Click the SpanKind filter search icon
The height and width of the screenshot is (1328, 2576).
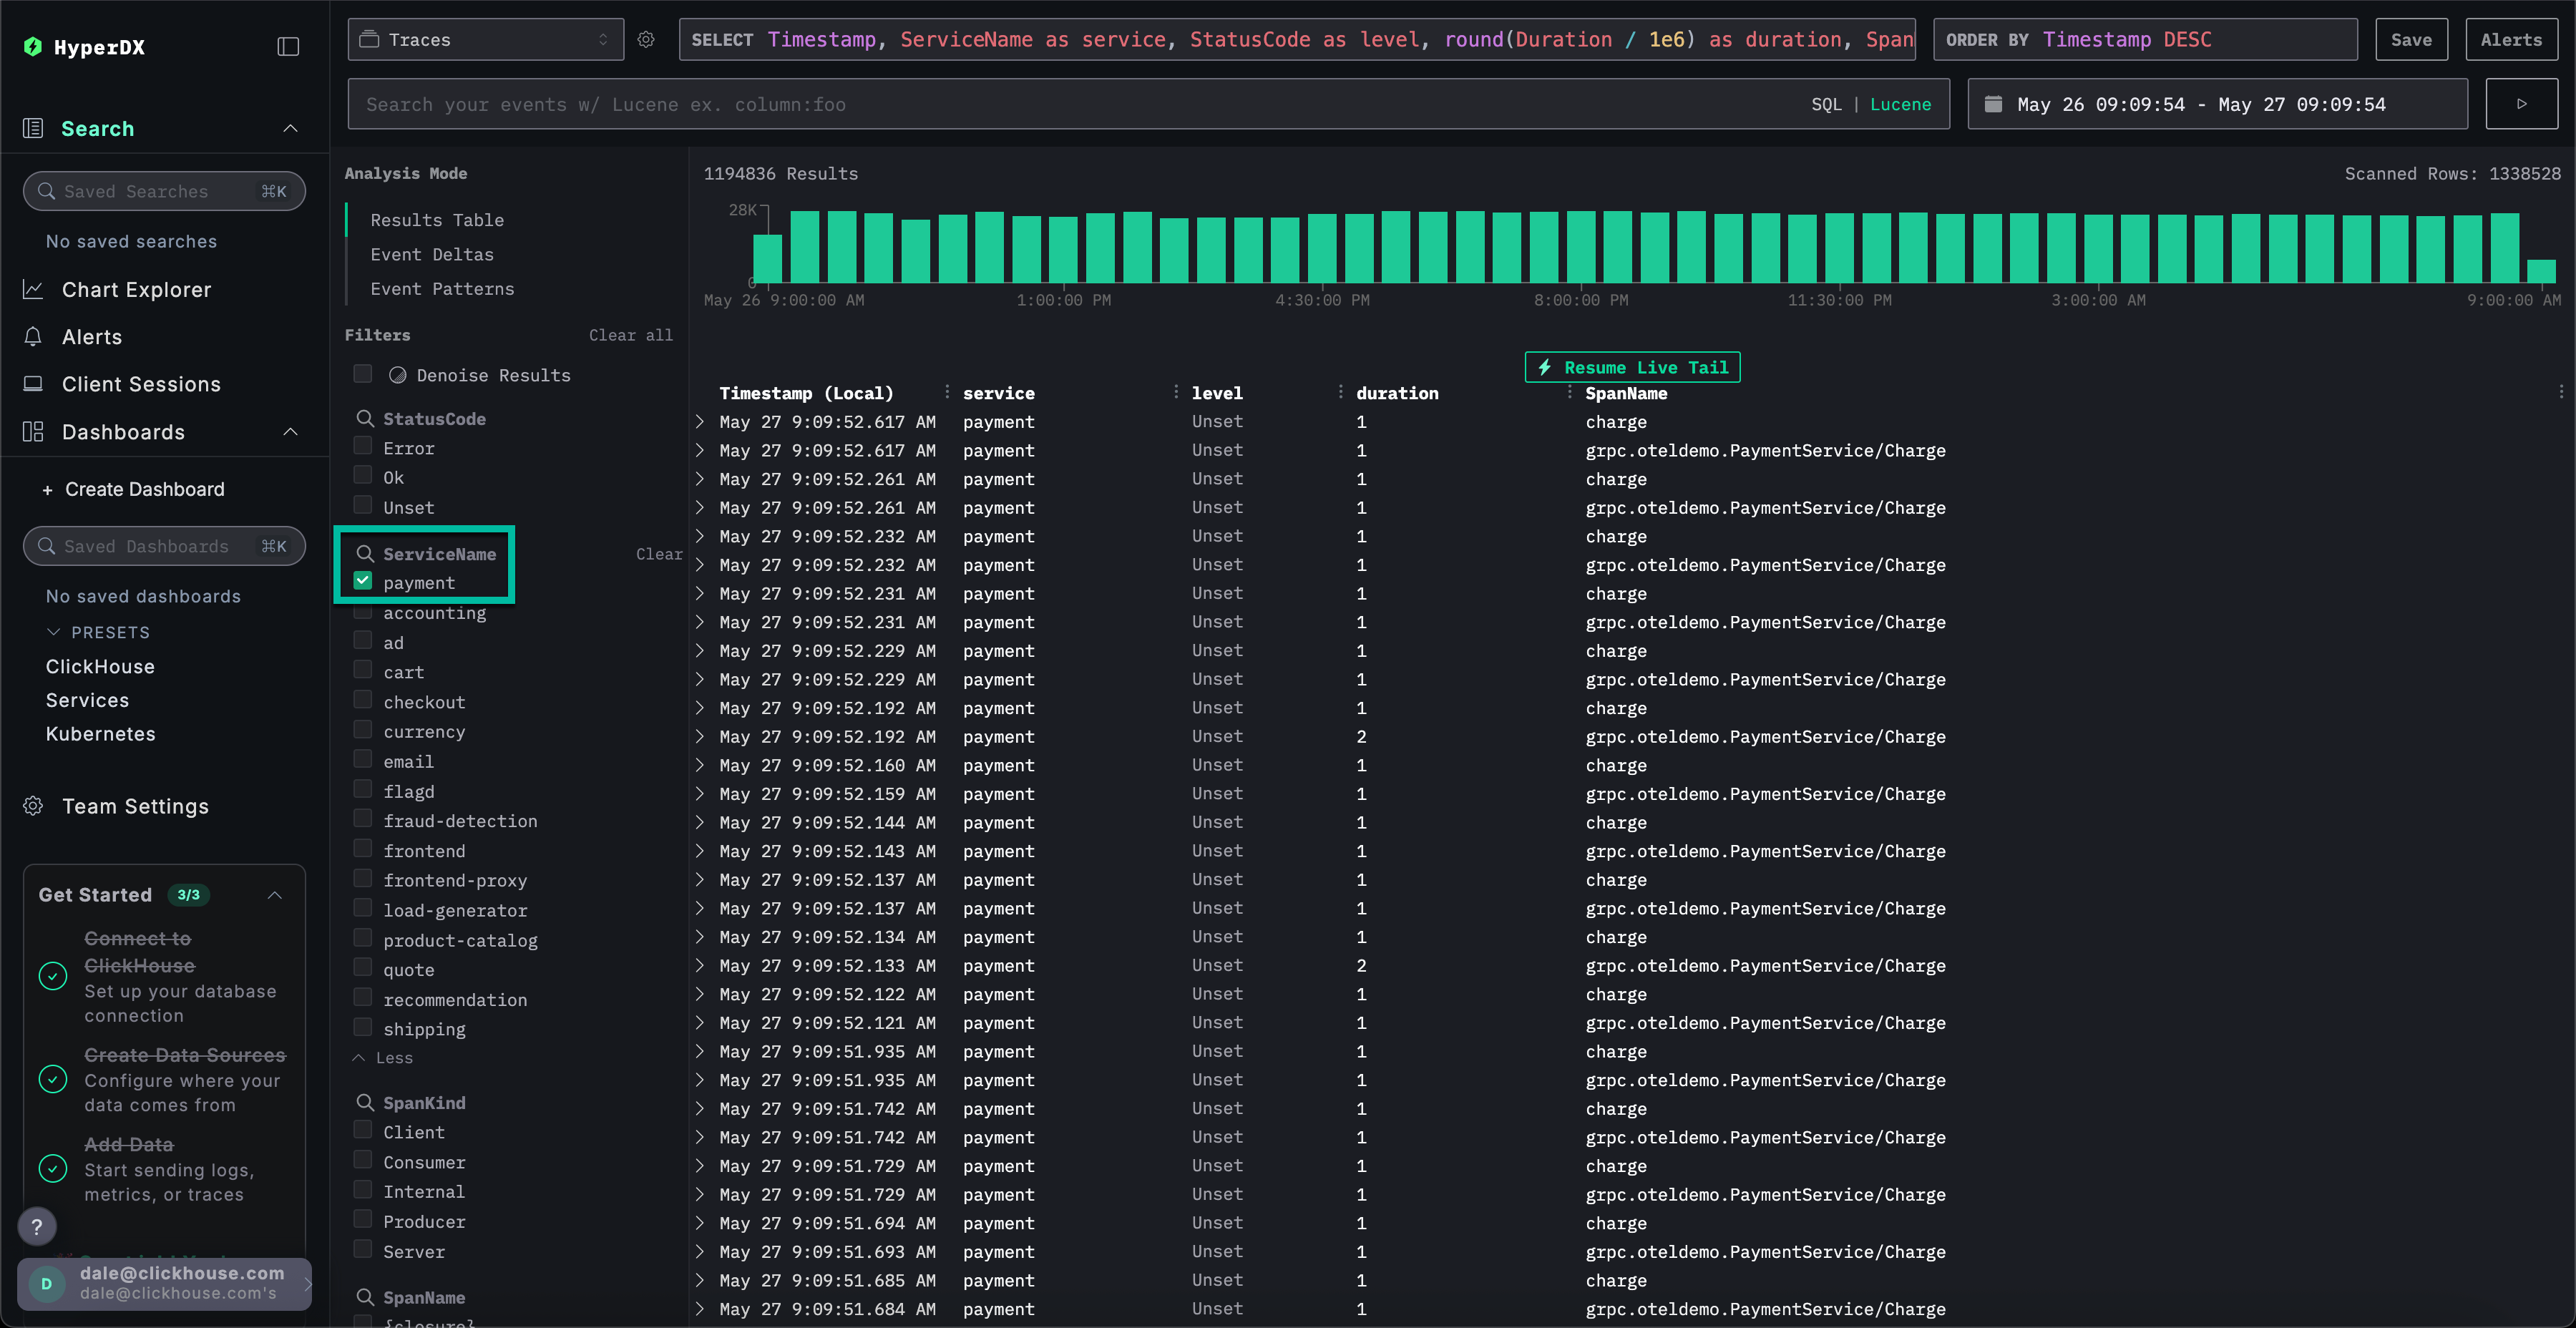[365, 1102]
